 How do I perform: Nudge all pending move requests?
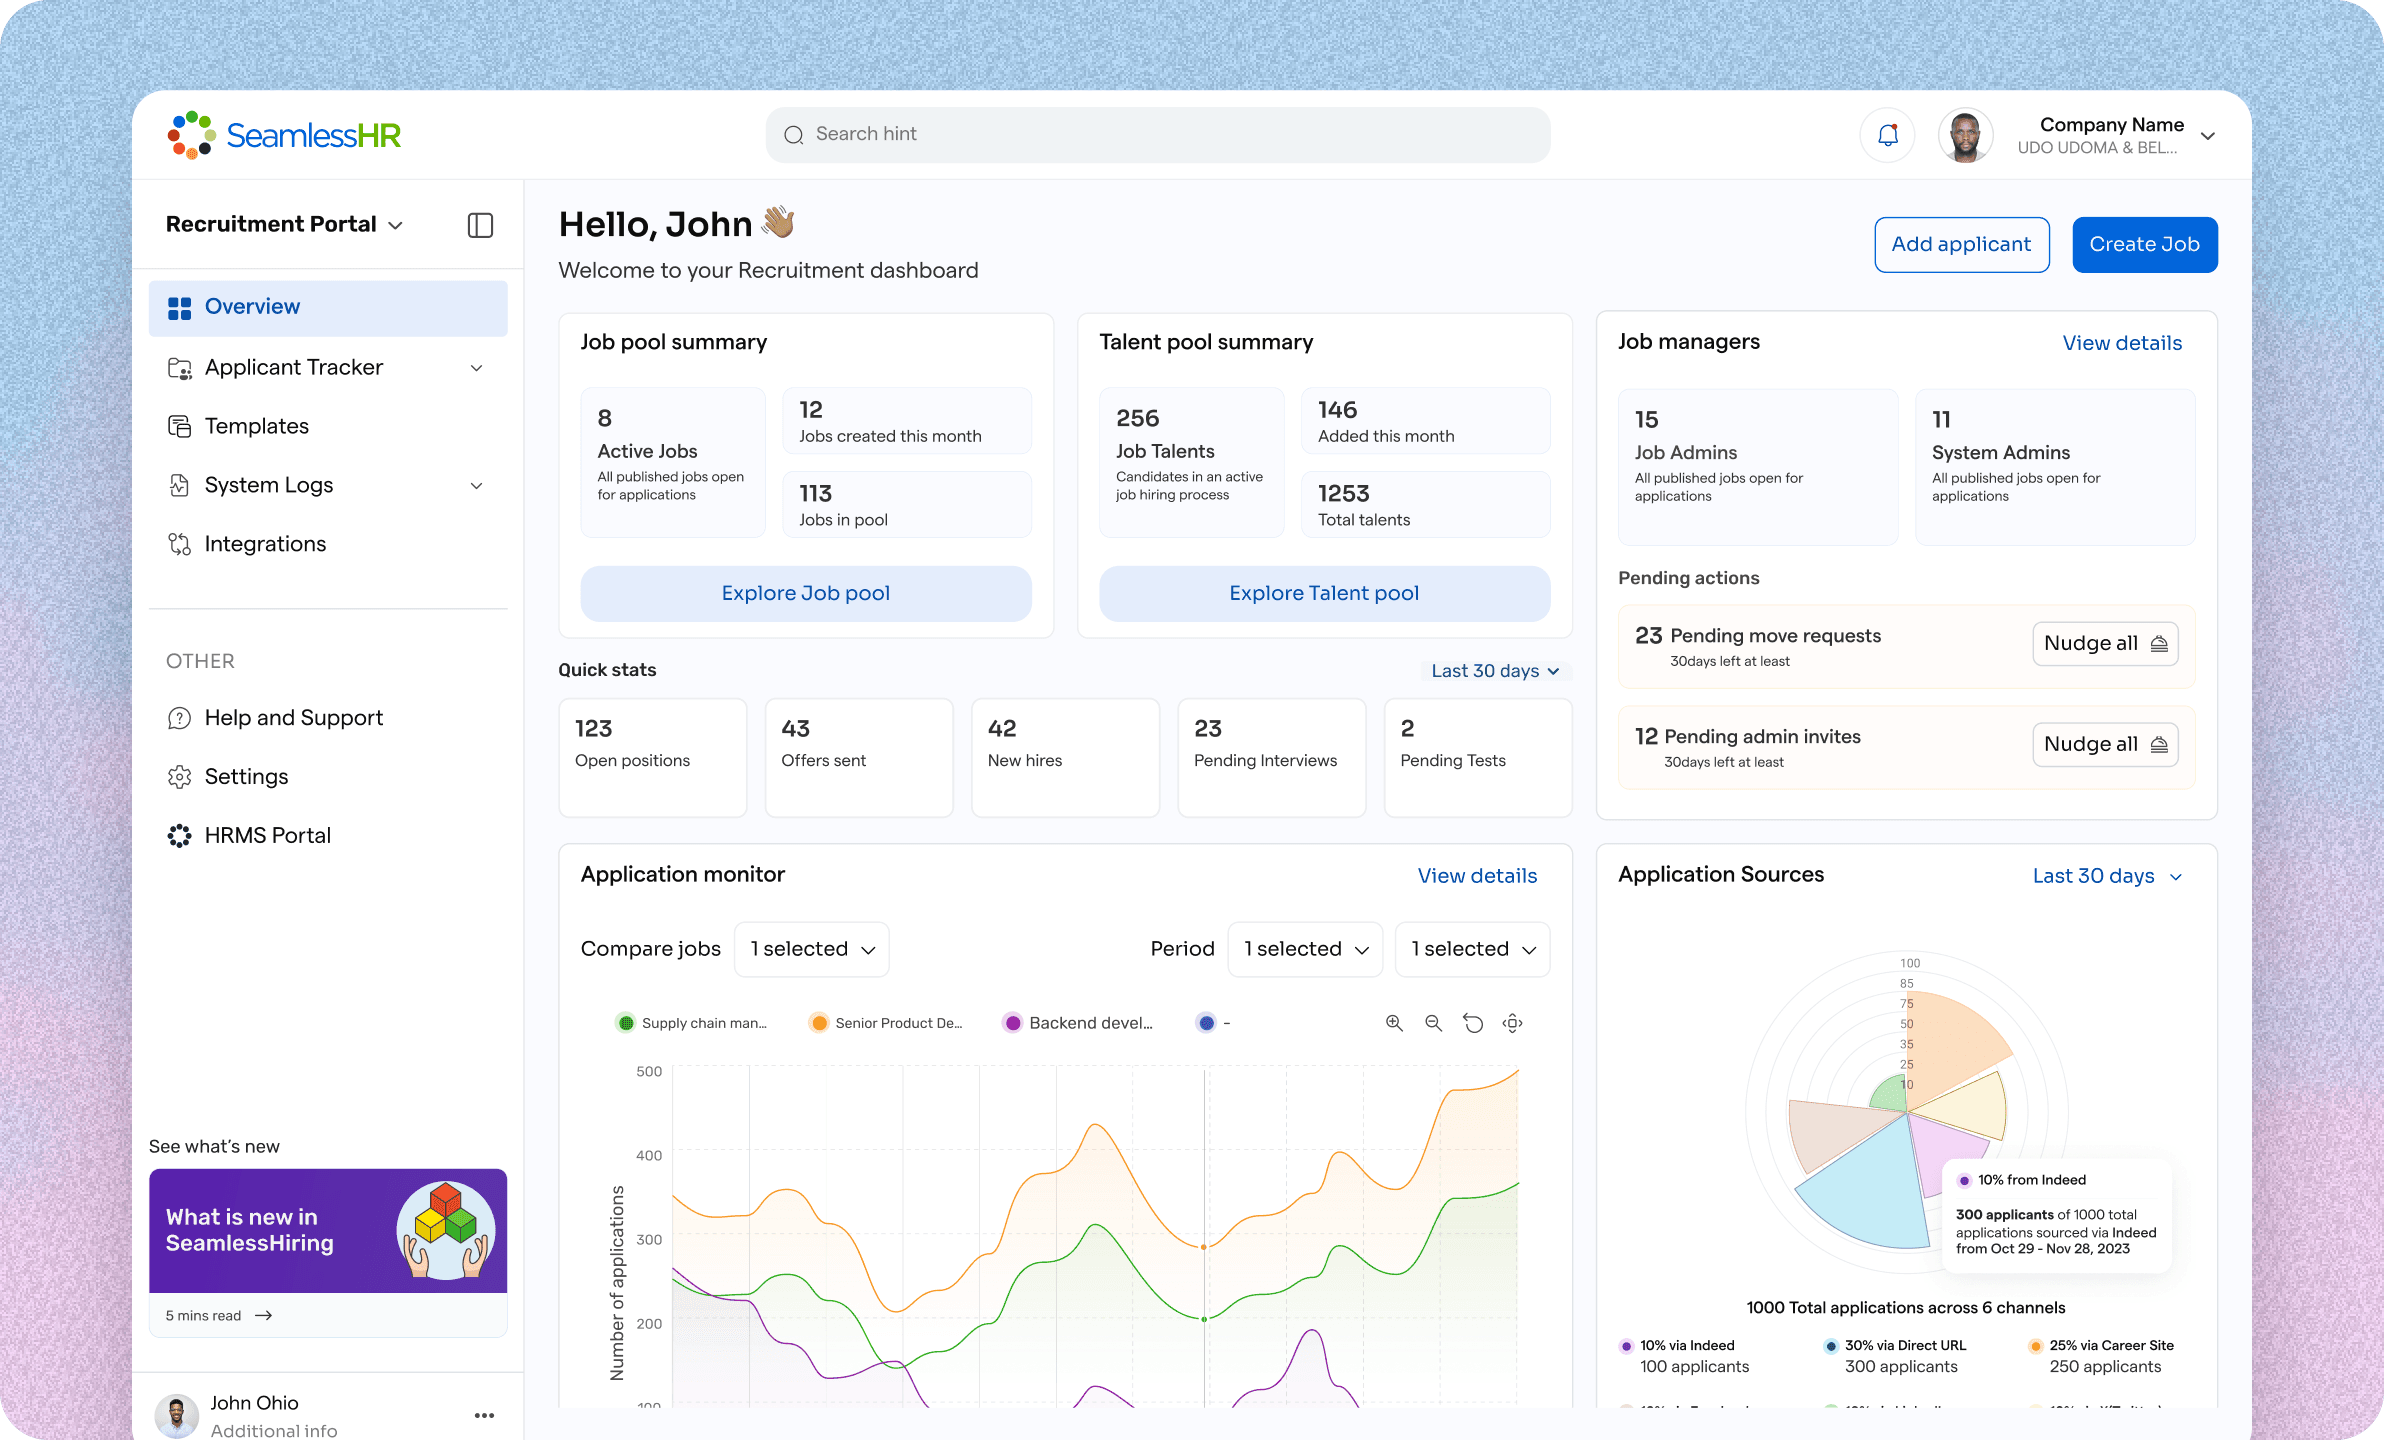tap(2105, 644)
